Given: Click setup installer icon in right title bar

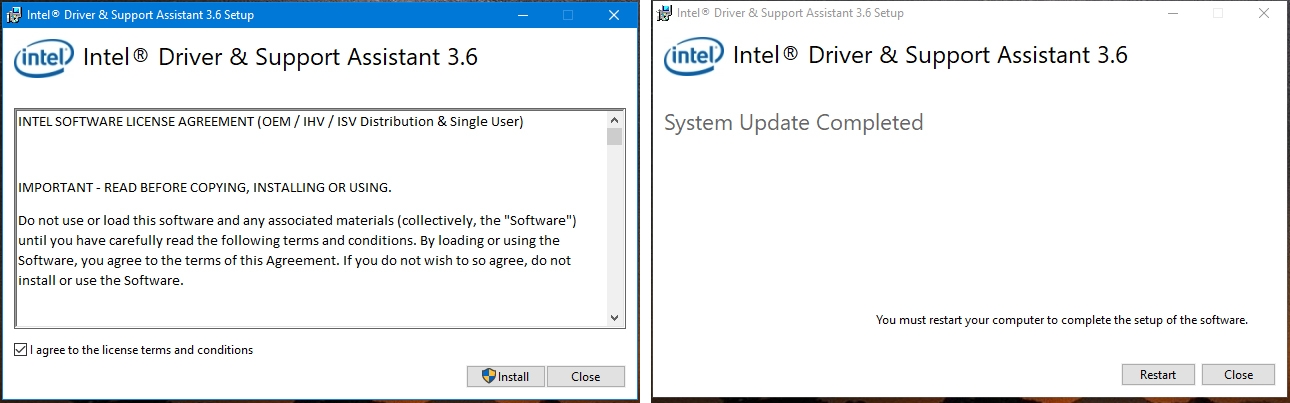Looking at the screenshot, I should coord(665,13).
